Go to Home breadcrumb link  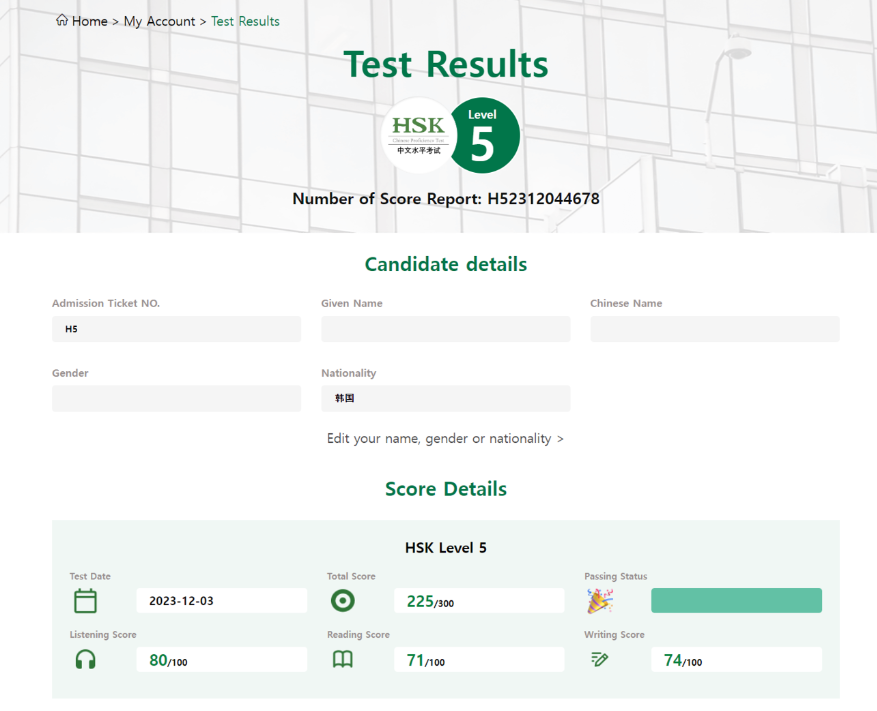click(89, 21)
